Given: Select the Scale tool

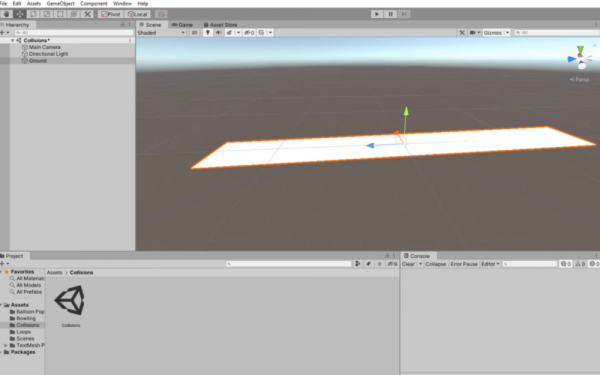Looking at the screenshot, I should coord(47,14).
